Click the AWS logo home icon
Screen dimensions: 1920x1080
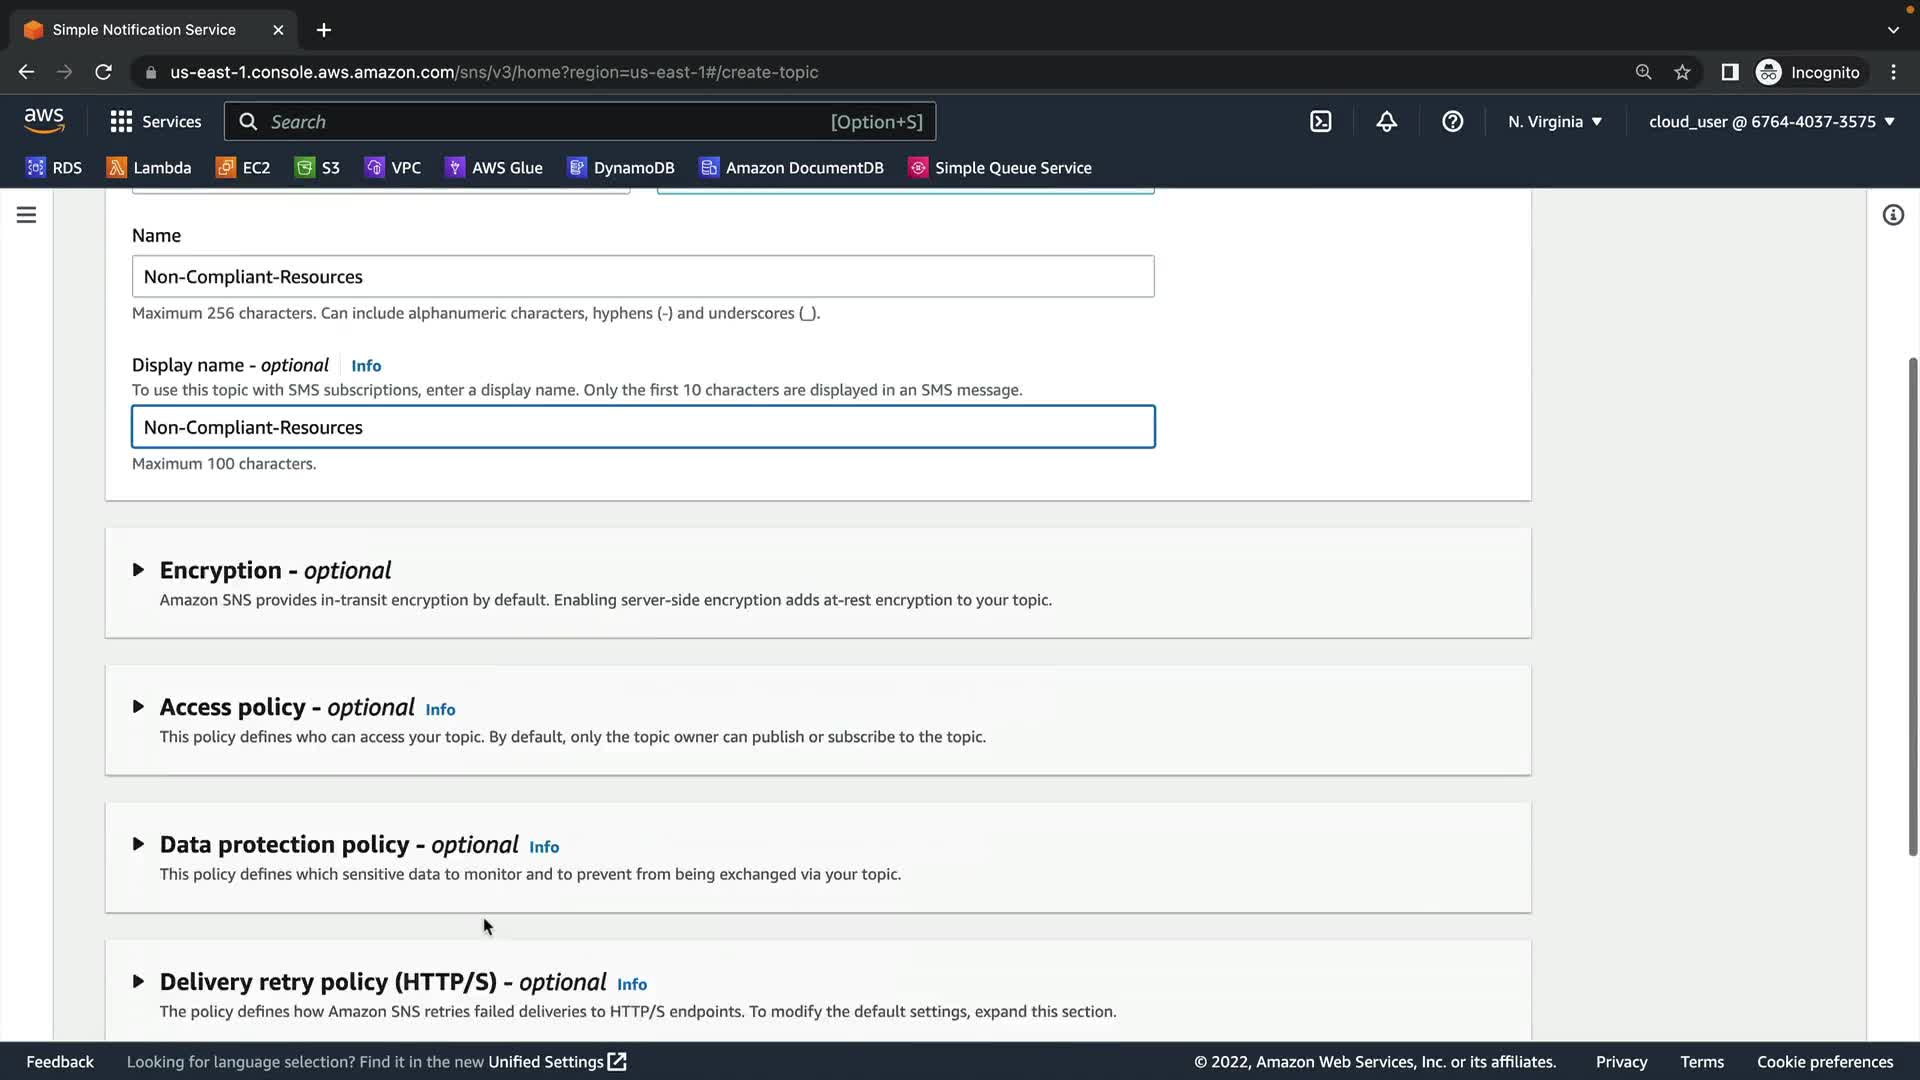44,121
